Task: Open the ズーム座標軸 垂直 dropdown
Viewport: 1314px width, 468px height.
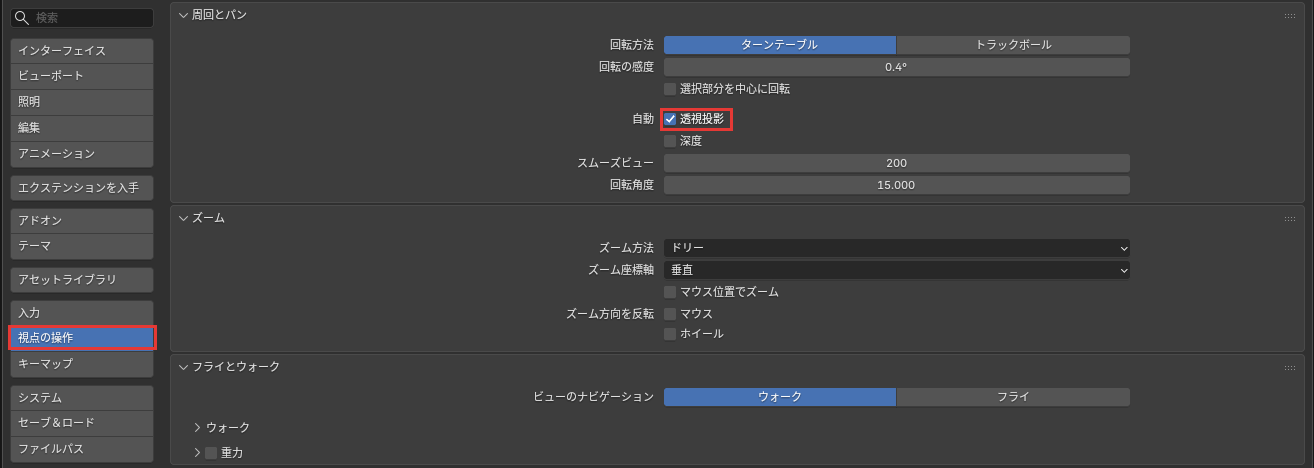Action: pyautogui.click(x=897, y=270)
